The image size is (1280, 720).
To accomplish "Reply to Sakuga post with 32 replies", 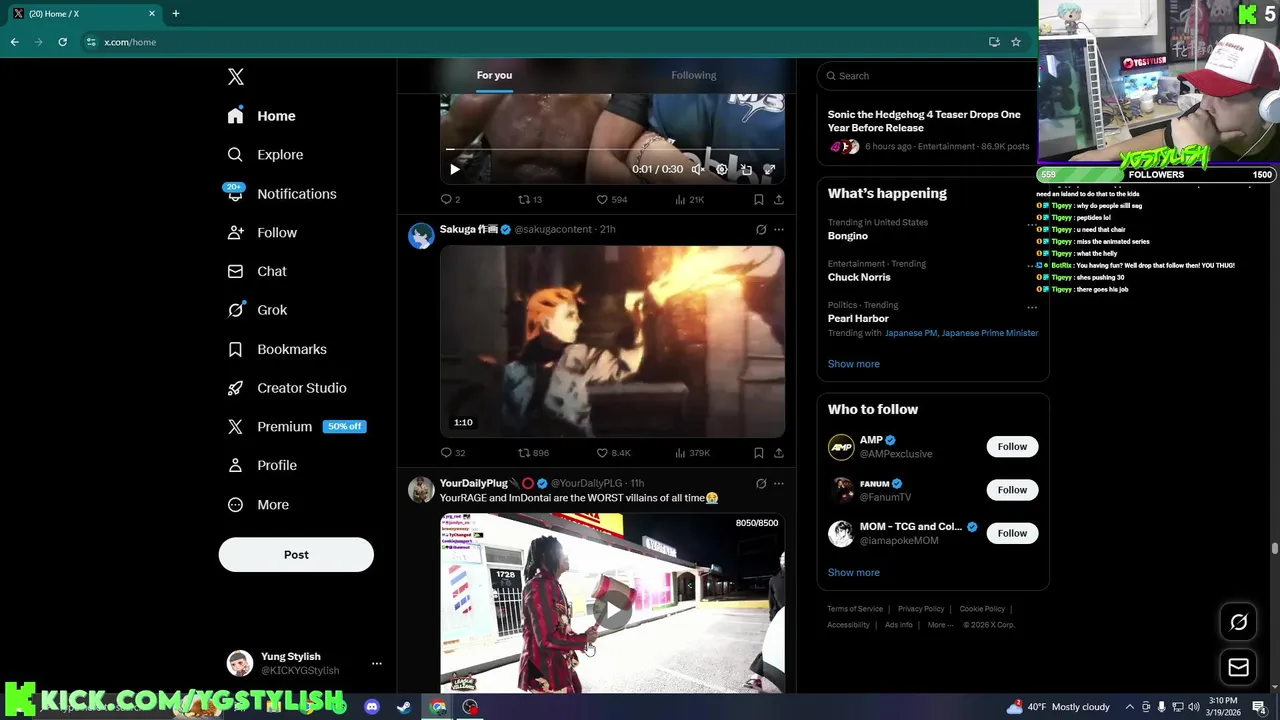I will point(453,452).
